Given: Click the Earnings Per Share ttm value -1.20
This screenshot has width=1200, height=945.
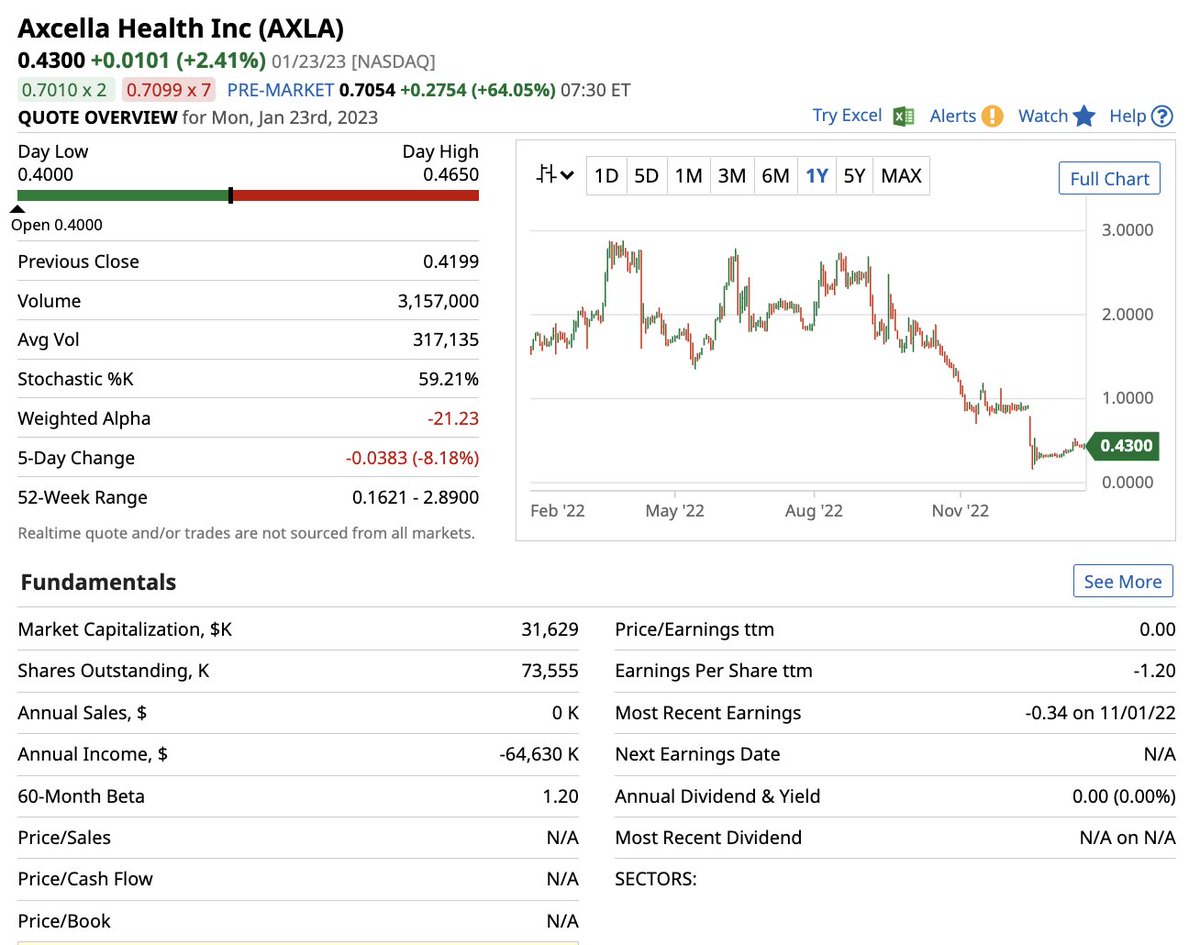Looking at the screenshot, I should coord(1156,671).
